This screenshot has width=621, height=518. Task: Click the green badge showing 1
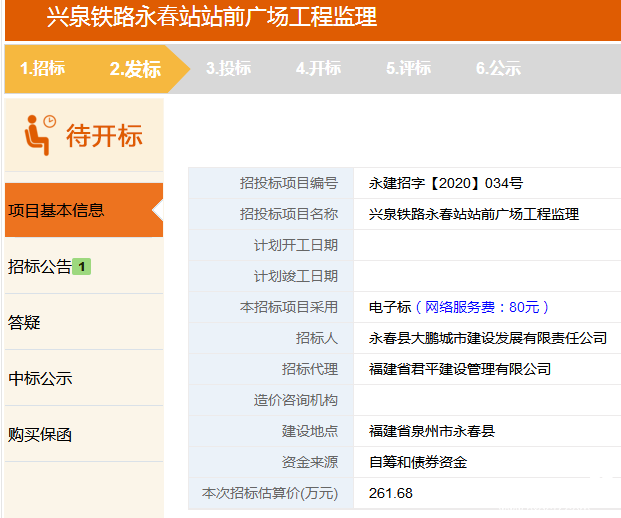click(x=82, y=267)
